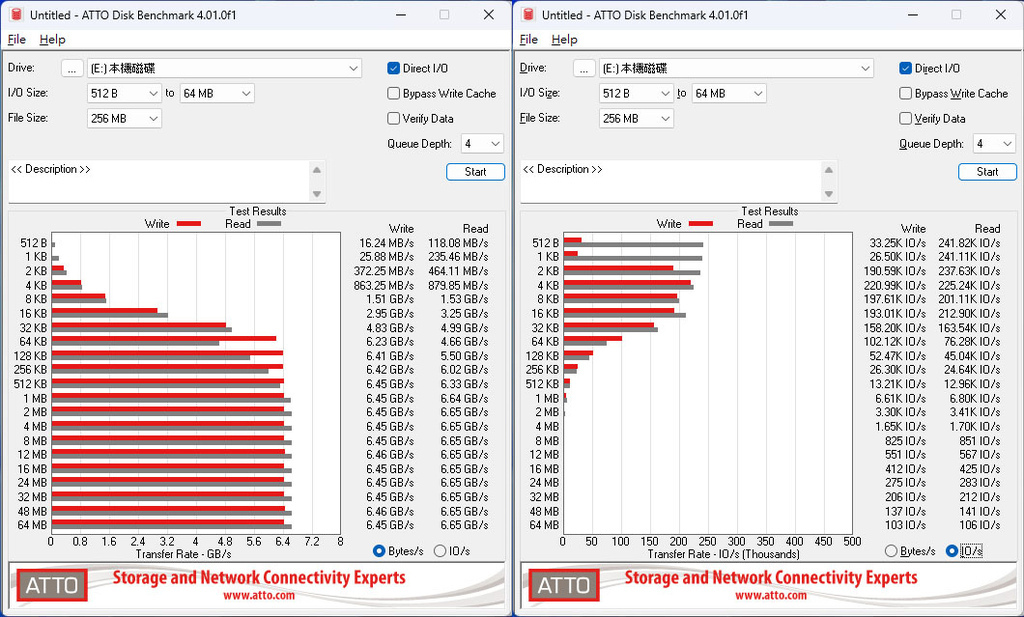Click the gray Read legend swatch in the right window
The height and width of the screenshot is (617, 1024).
coord(781,224)
